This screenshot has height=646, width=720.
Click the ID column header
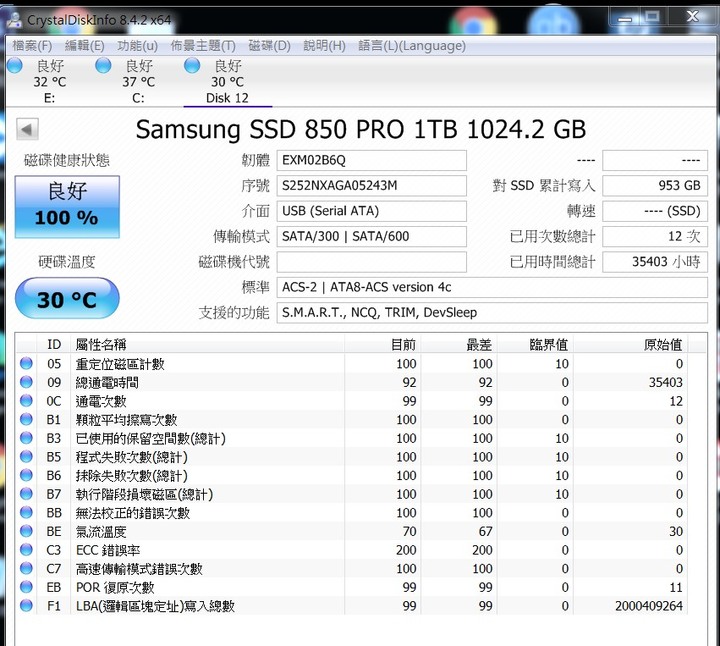[x=54, y=344]
